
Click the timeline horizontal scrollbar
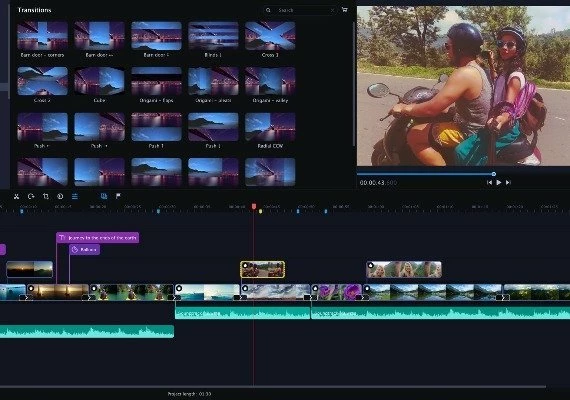pyautogui.click(x=273, y=387)
